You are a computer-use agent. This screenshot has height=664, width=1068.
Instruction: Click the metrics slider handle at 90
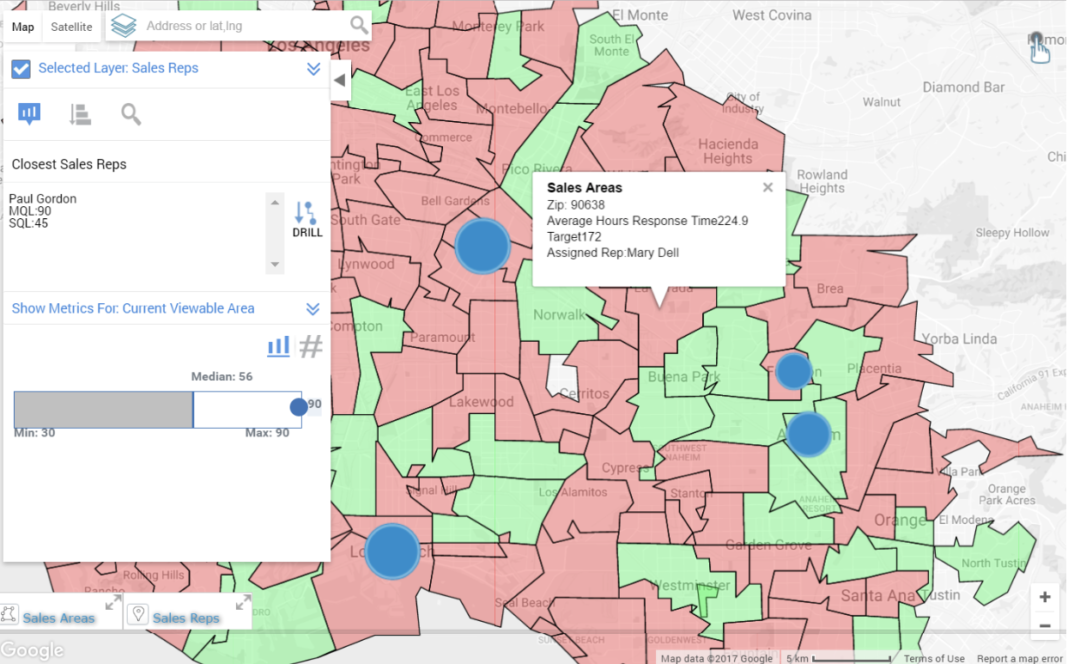coord(298,407)
